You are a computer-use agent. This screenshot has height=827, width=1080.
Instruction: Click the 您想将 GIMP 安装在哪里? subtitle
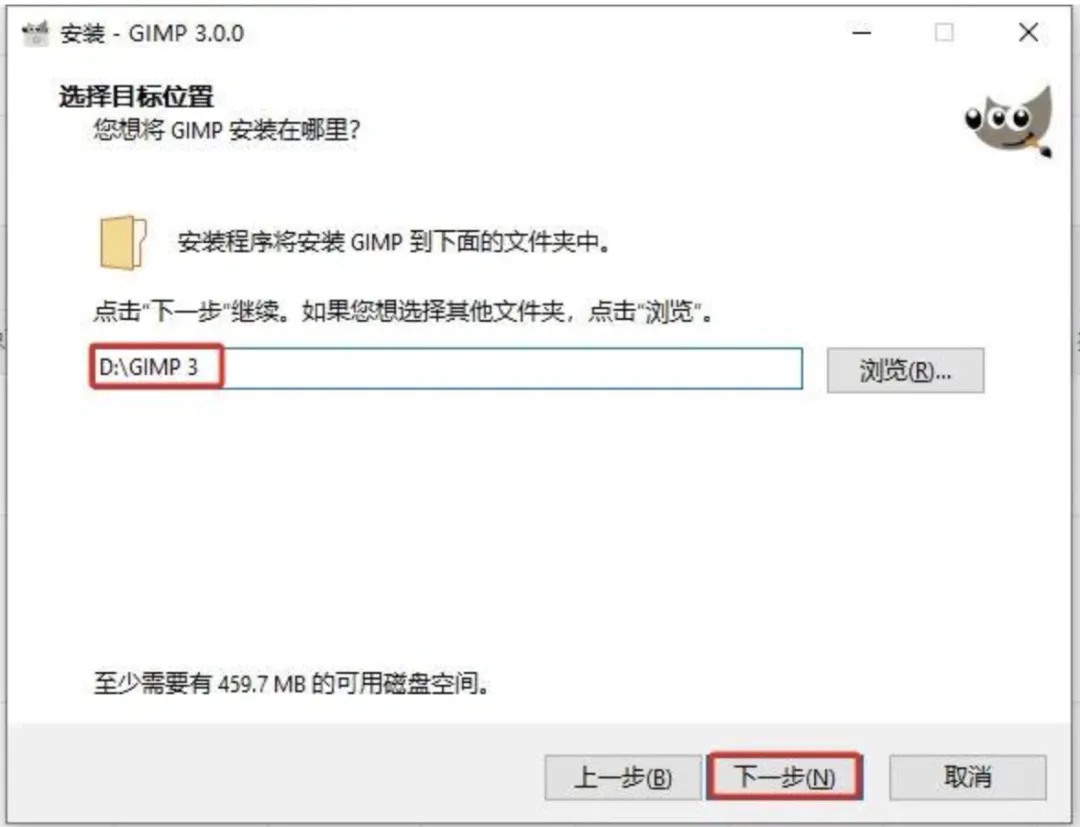click(227, 129)
